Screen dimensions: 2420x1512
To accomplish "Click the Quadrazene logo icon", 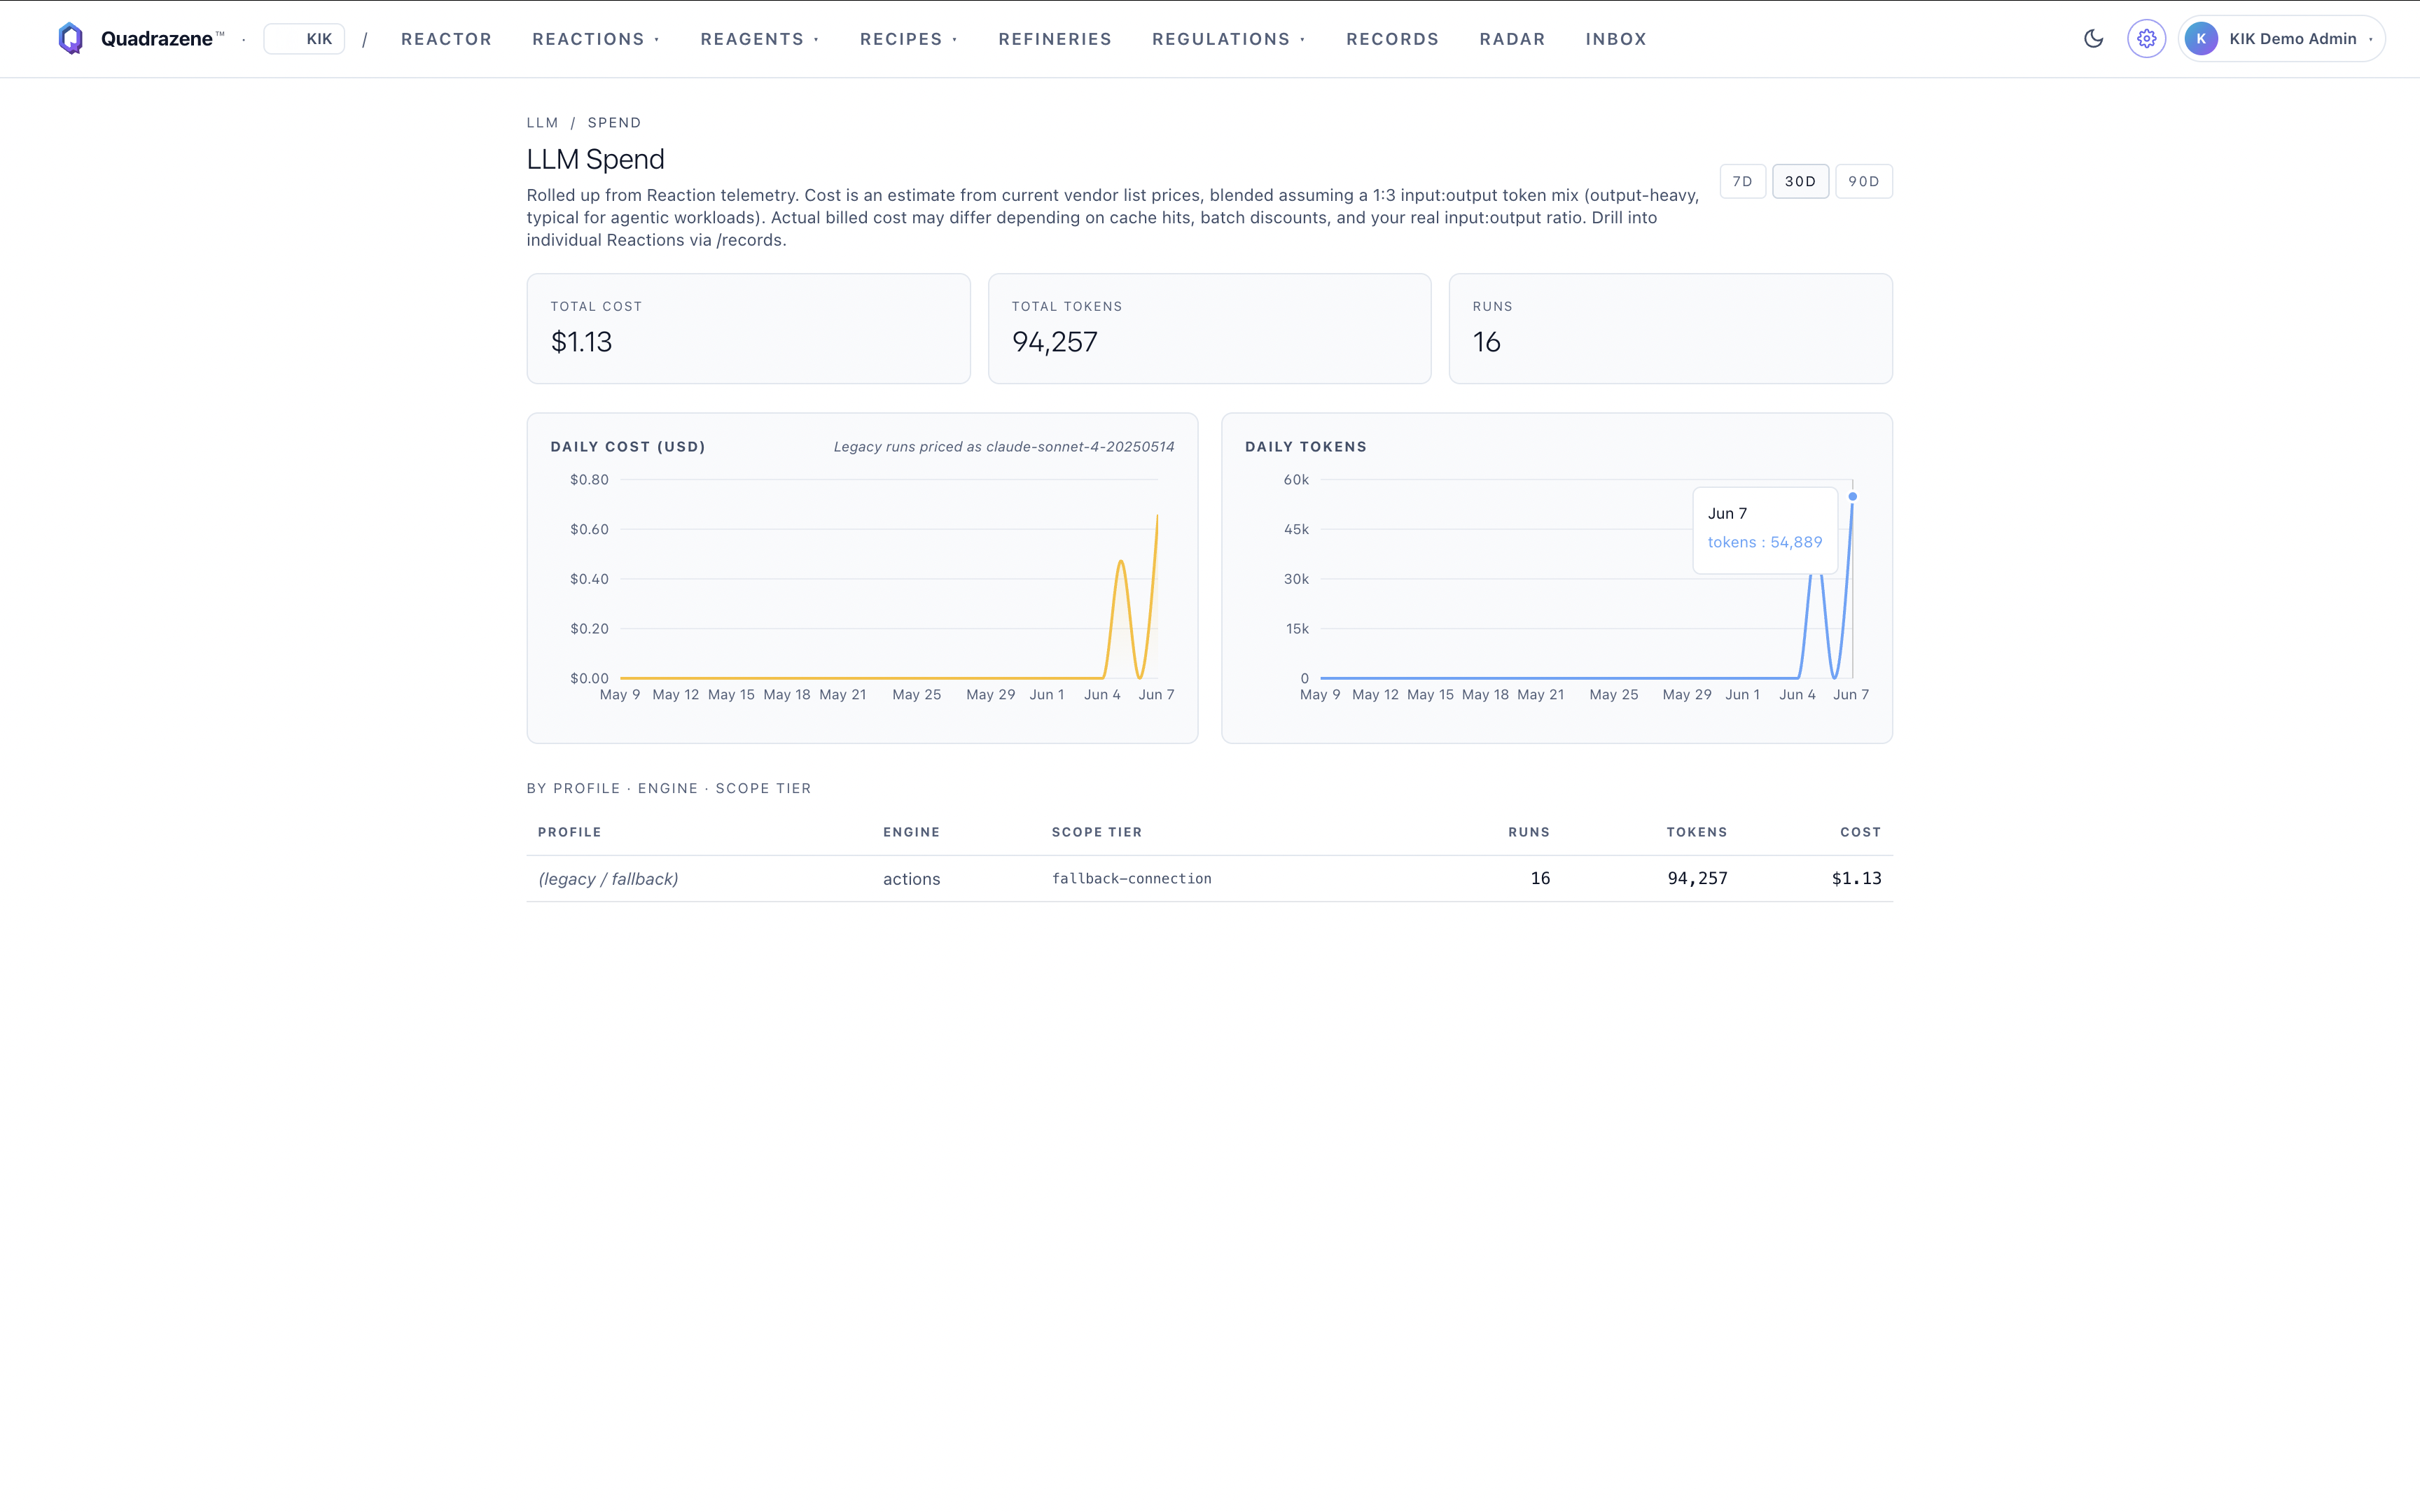I will pyautogui.click(x=70, y=39).
